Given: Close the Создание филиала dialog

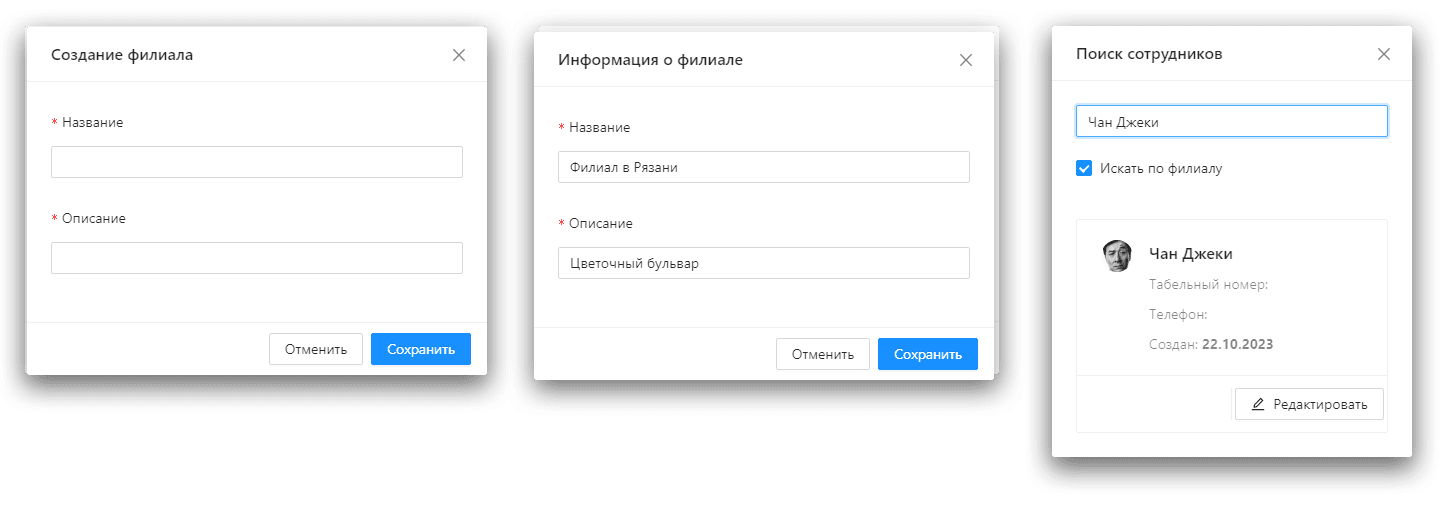Looking at the screenshot, I should coord(459,55).
